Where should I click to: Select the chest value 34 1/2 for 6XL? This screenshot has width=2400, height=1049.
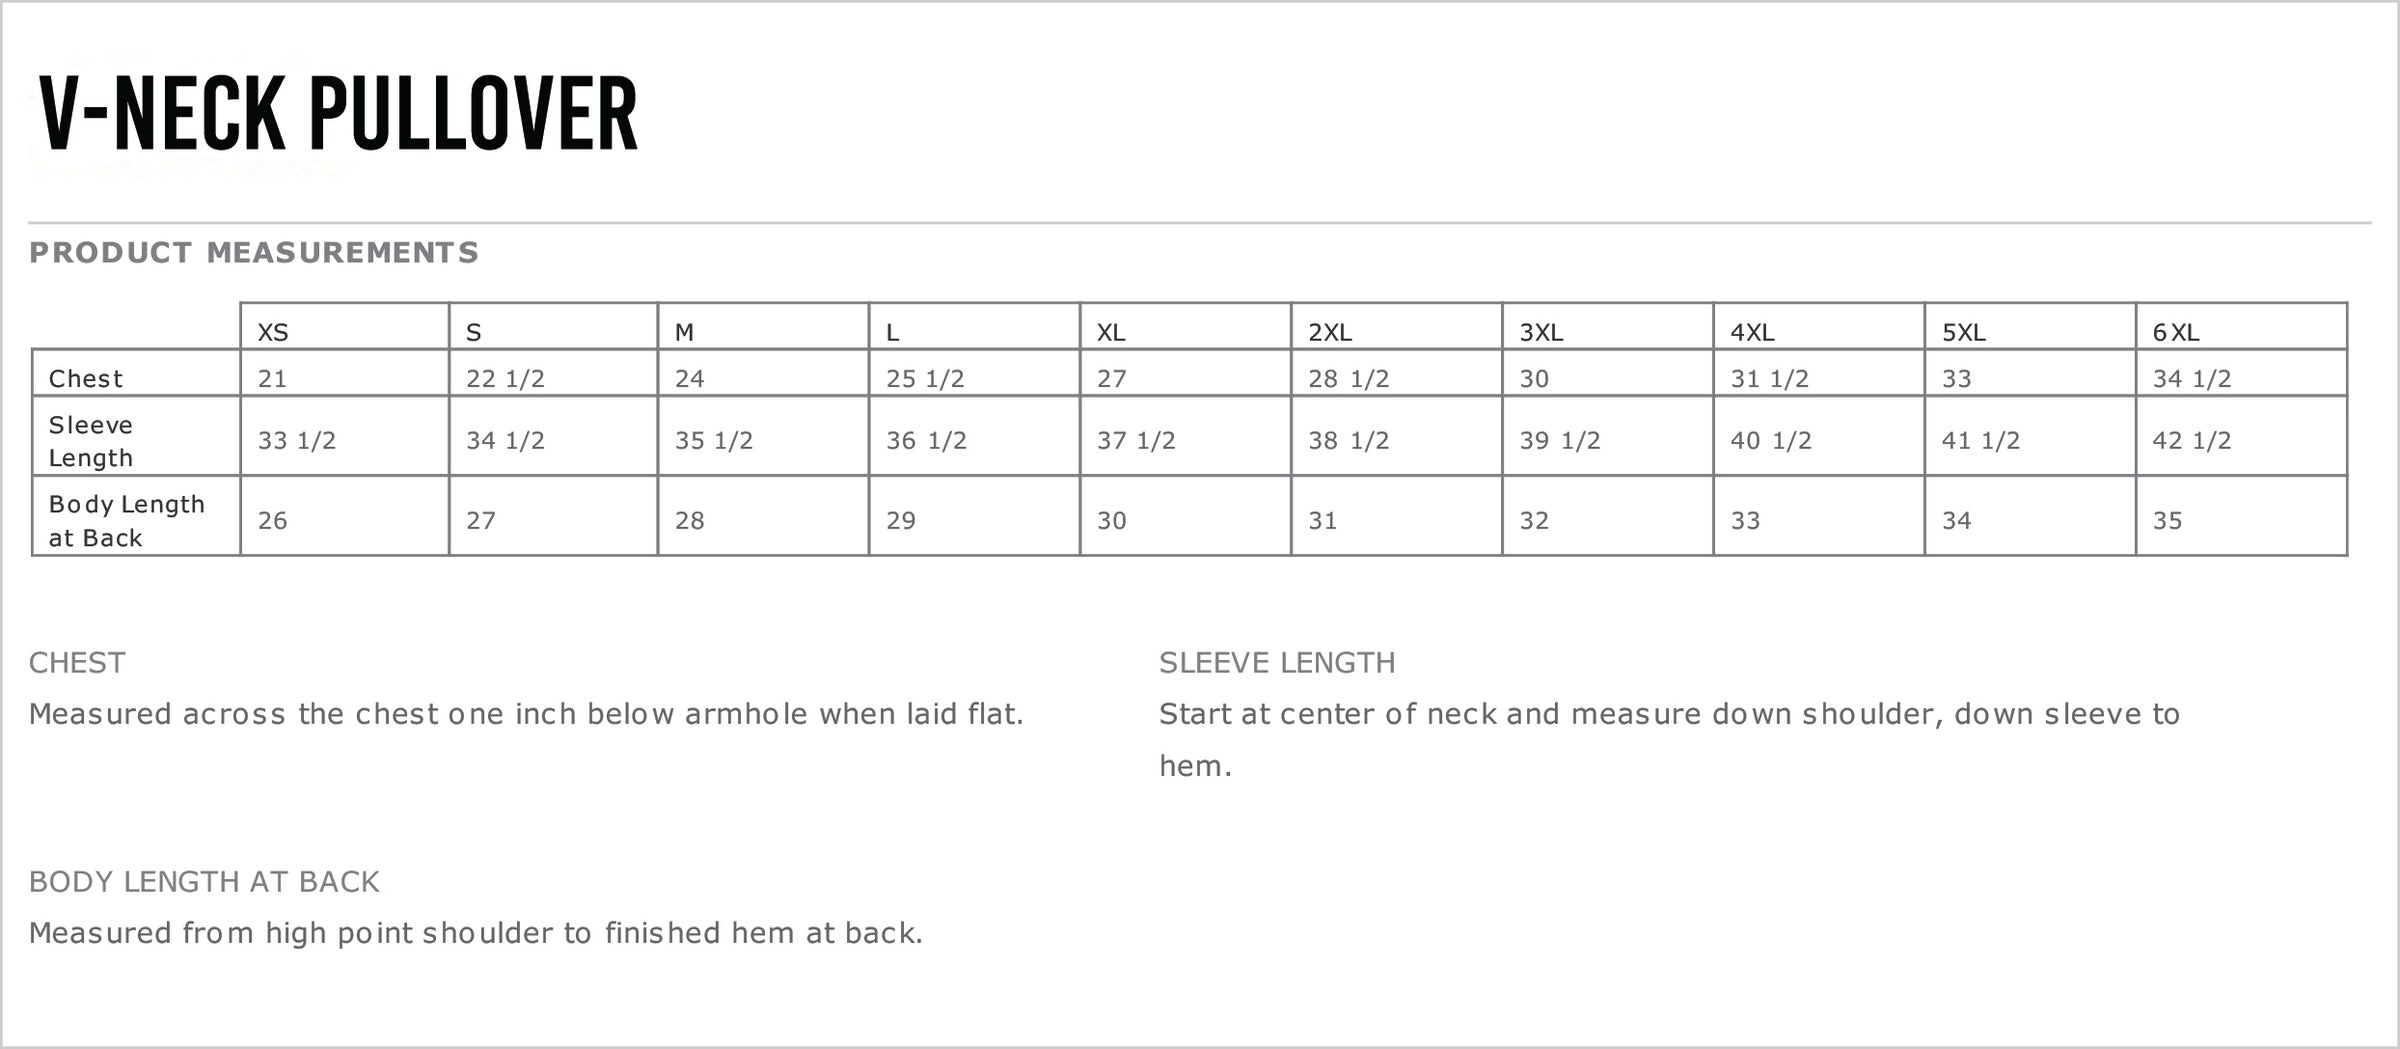(2192, 379)
